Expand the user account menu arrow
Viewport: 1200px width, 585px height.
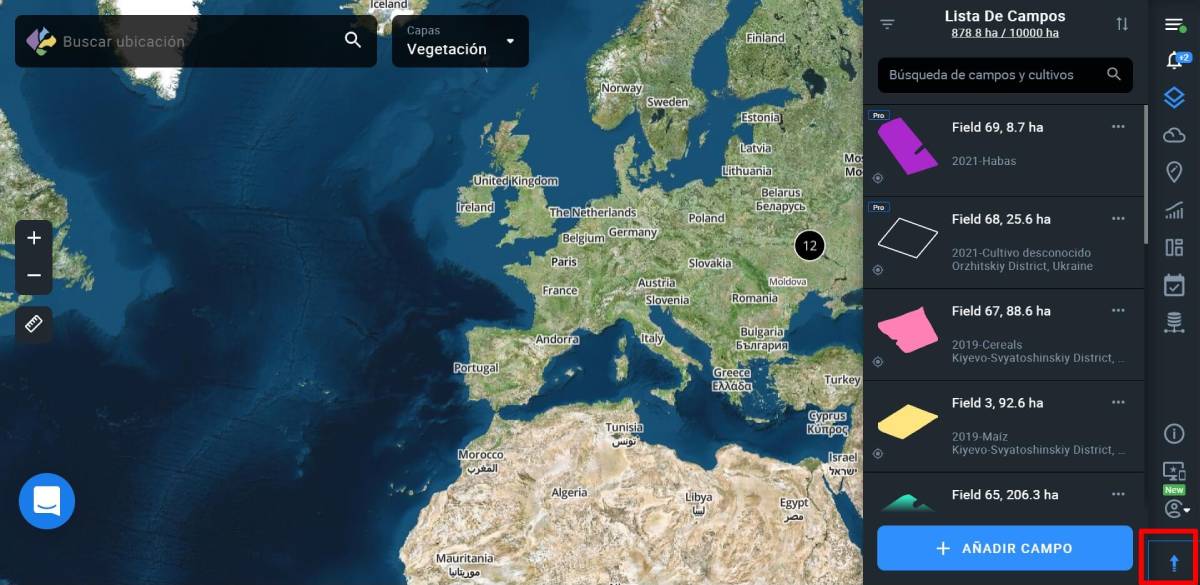(1187, 511)
